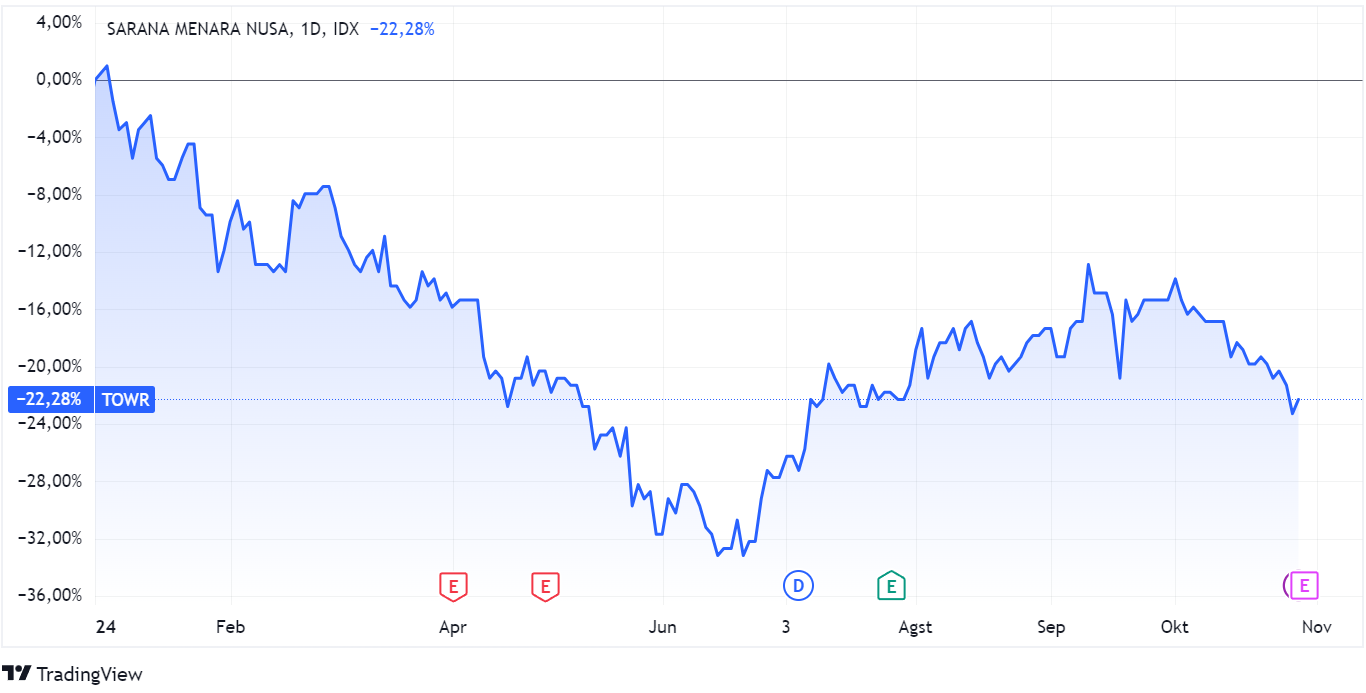1366x693 pixels.
Task: Click the 0,00% axis label
Action: [x=59, y=79]
